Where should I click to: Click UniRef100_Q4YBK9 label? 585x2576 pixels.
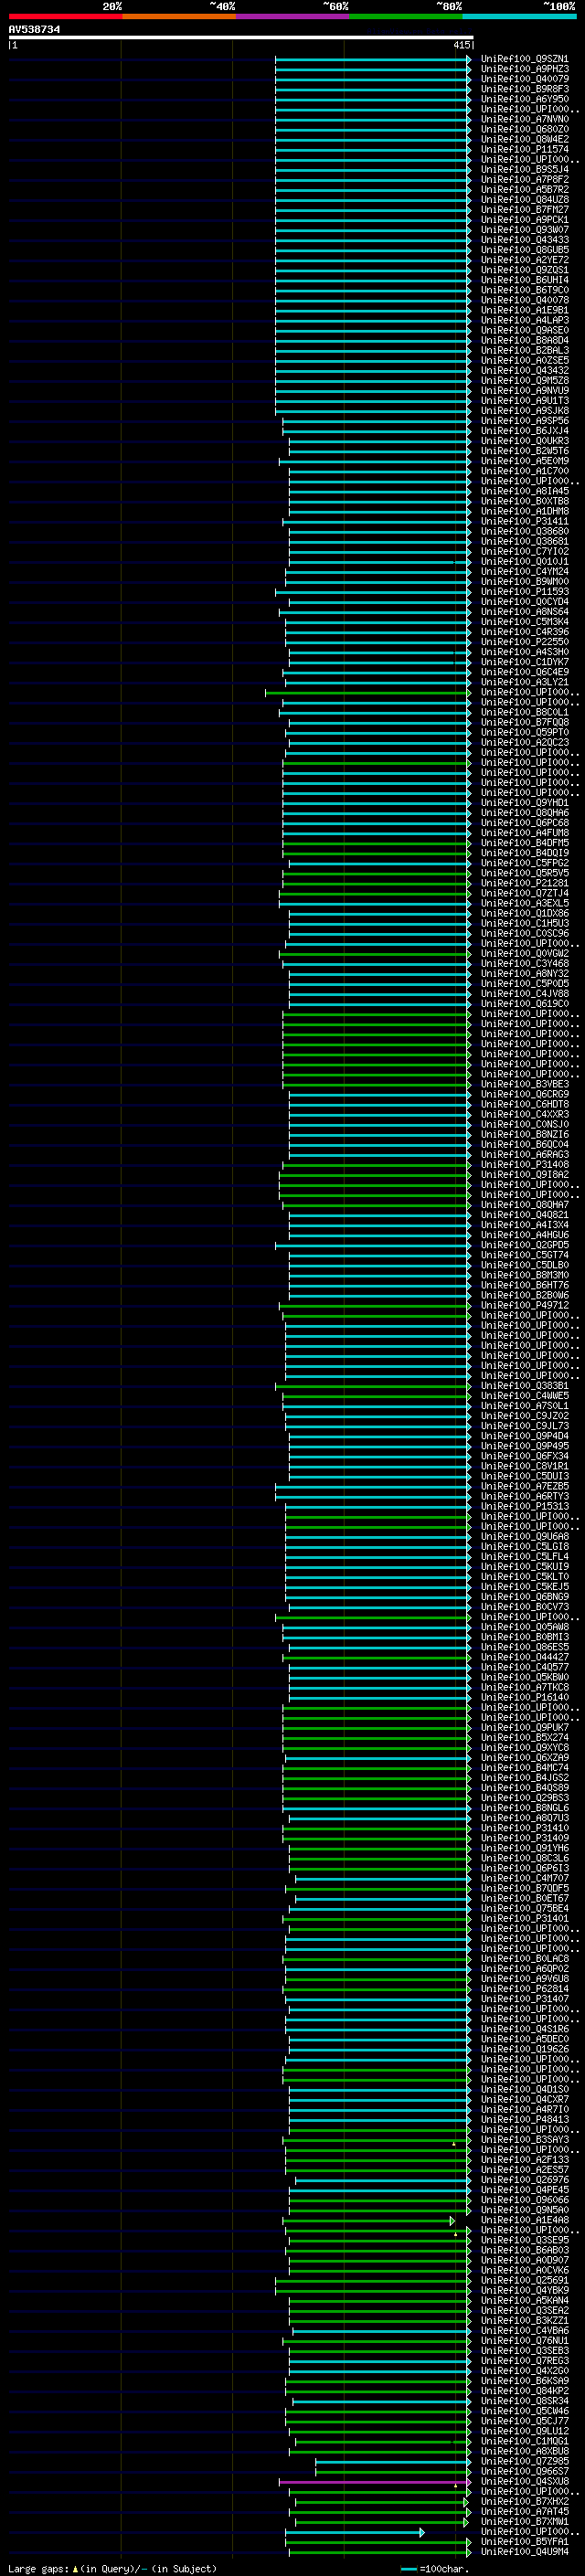(524, 2290)
